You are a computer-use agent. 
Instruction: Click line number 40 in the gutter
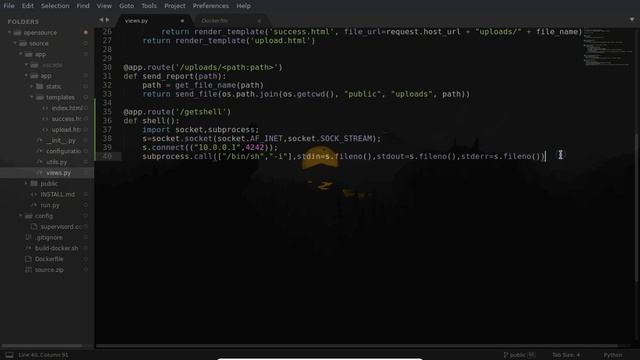(x=107, y=156)
